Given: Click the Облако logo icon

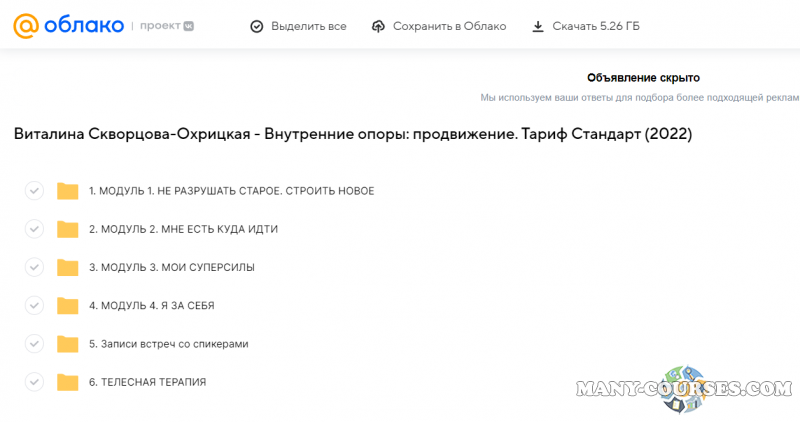Looking at the screenshot, I should (26, 26).
